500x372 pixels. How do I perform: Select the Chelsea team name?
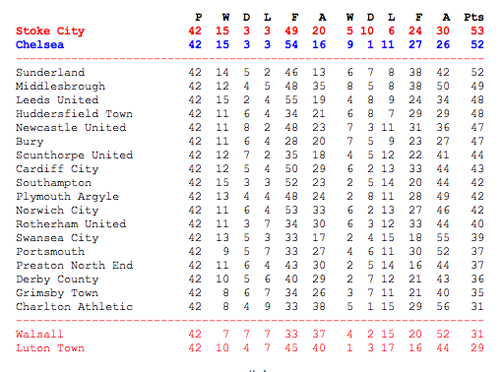(x=40, y=45)
